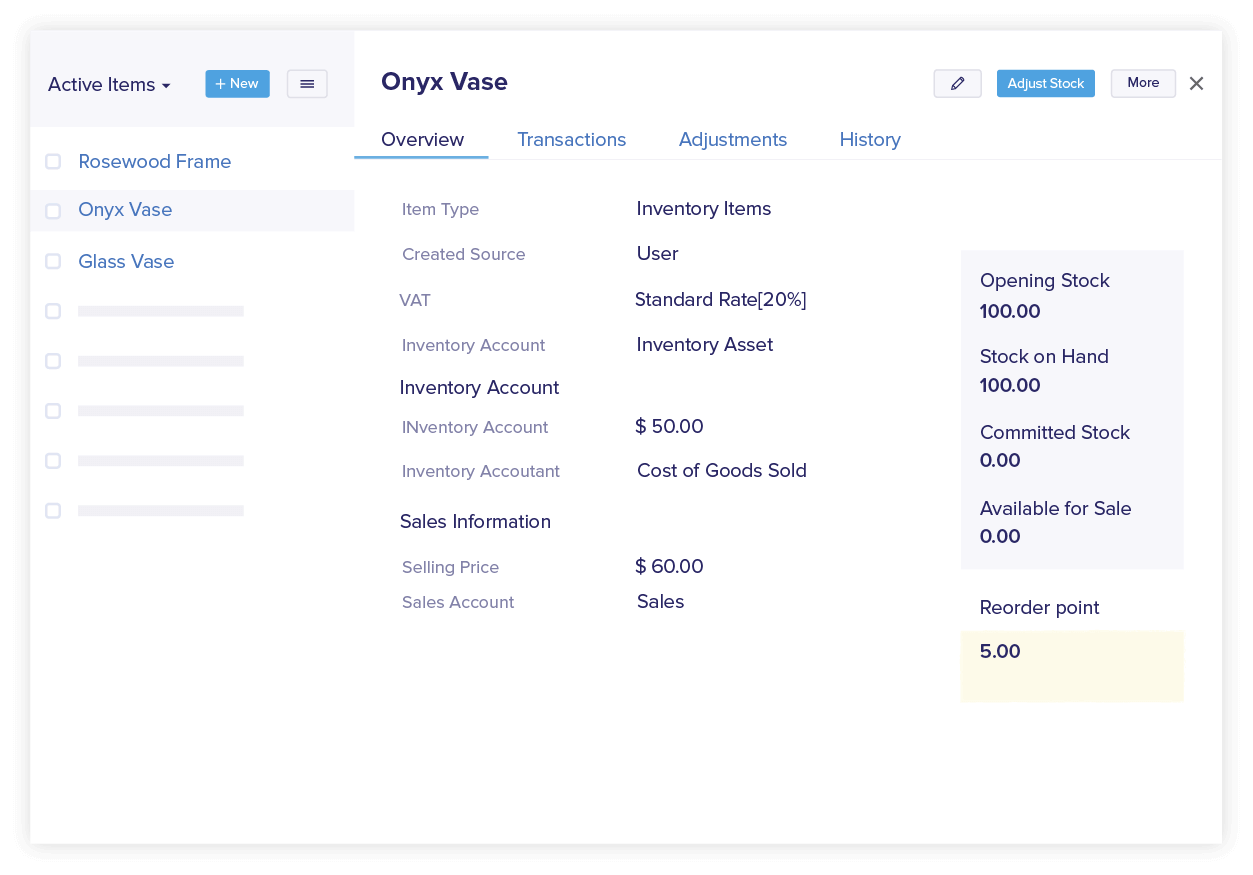Select the Overview tab
The height and width of the screenshot is (875, 1253).
tap(421, 140)
